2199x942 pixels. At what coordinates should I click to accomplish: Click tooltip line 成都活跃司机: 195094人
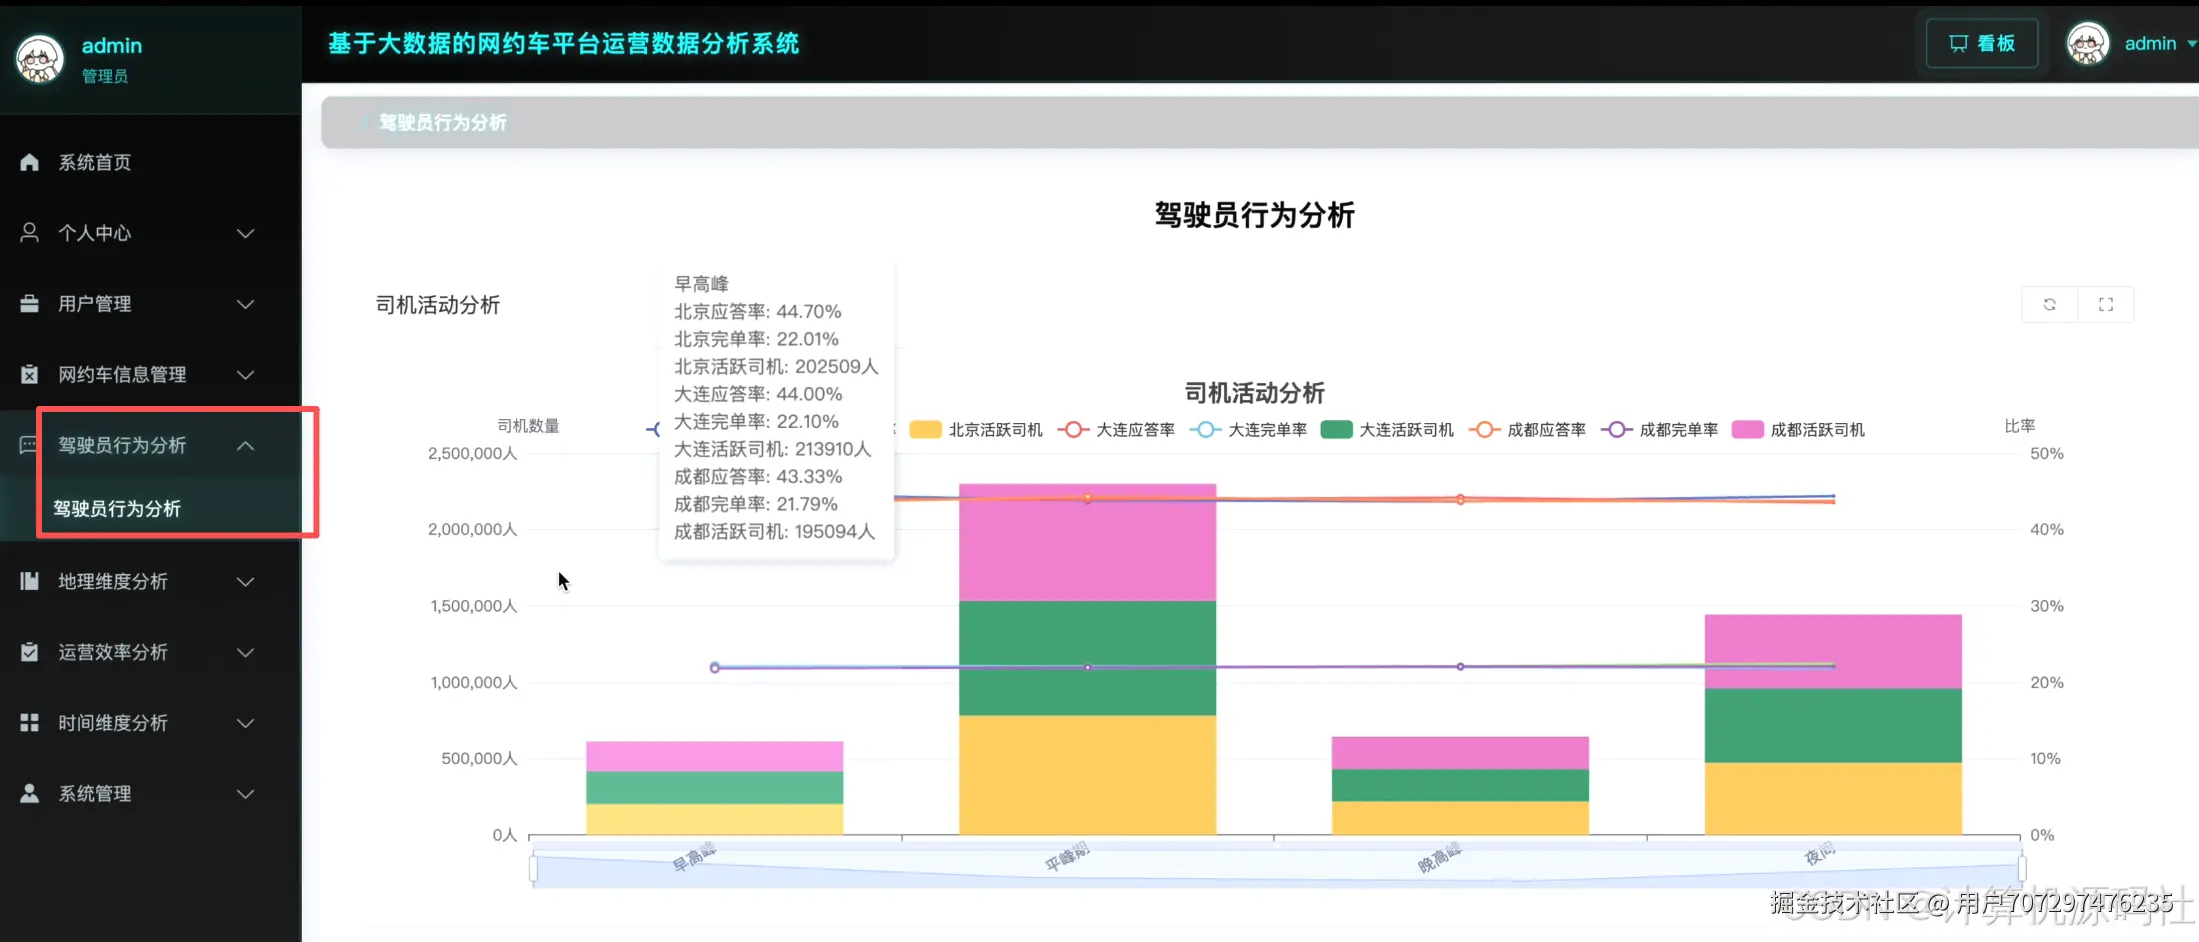coord(774,531)
